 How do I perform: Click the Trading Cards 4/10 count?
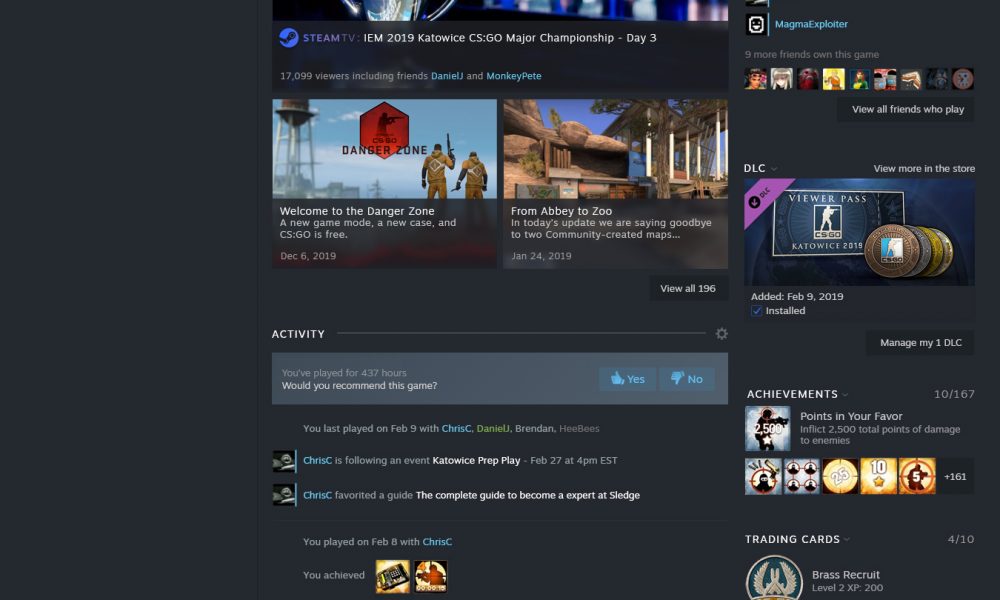point(960,539)
